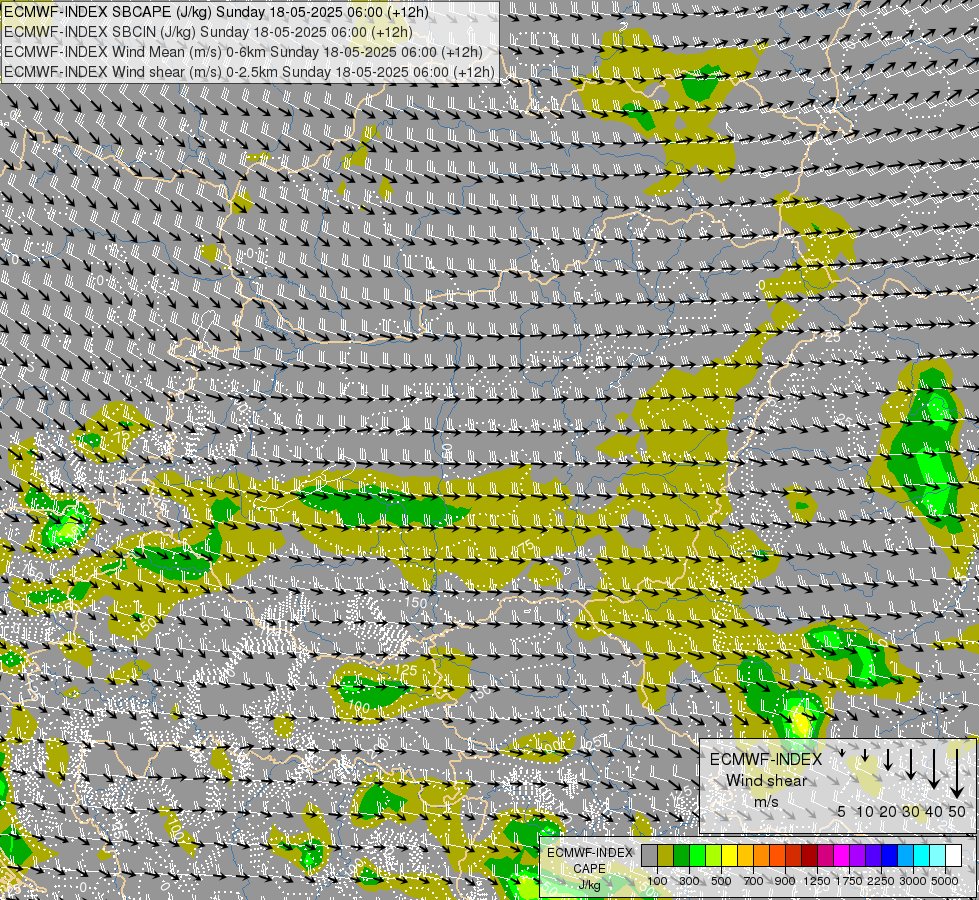The image size is (979, 900).
Task: Click the Wind Mean 0-6km title line
Action: pos(244,52)
